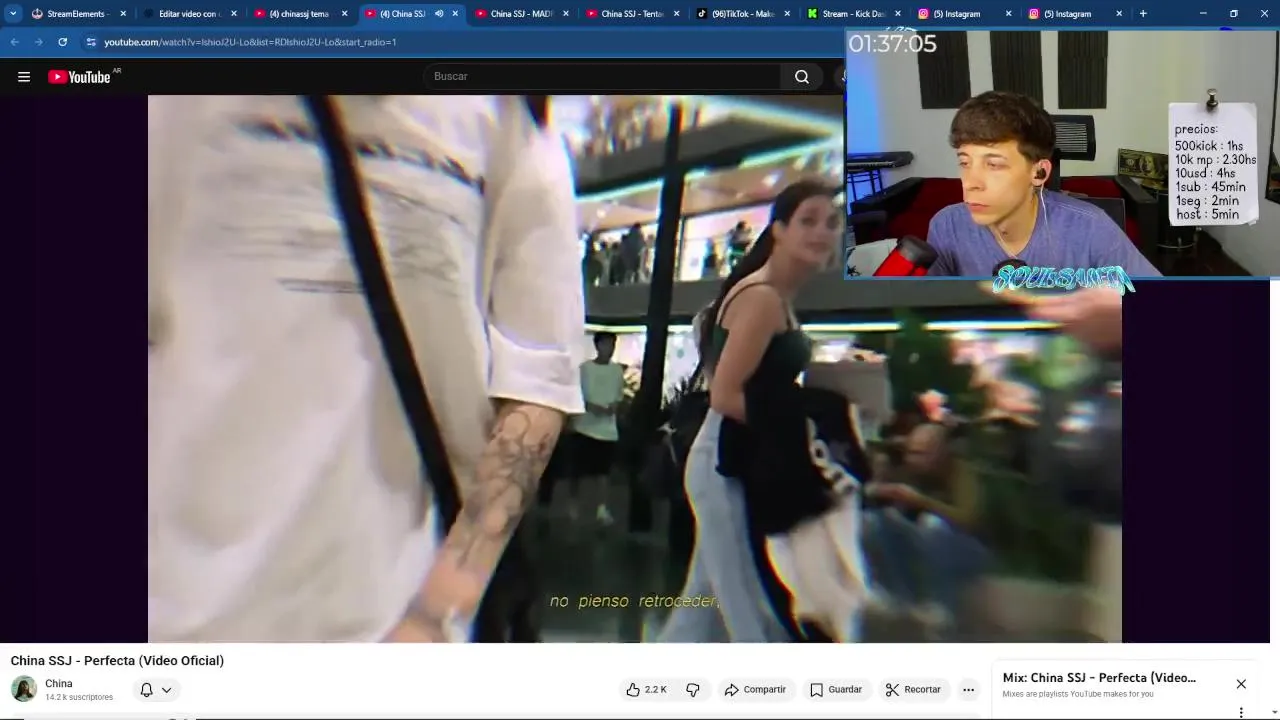
Task: Go forward in browser history
Action: click(x=38, y=42)
